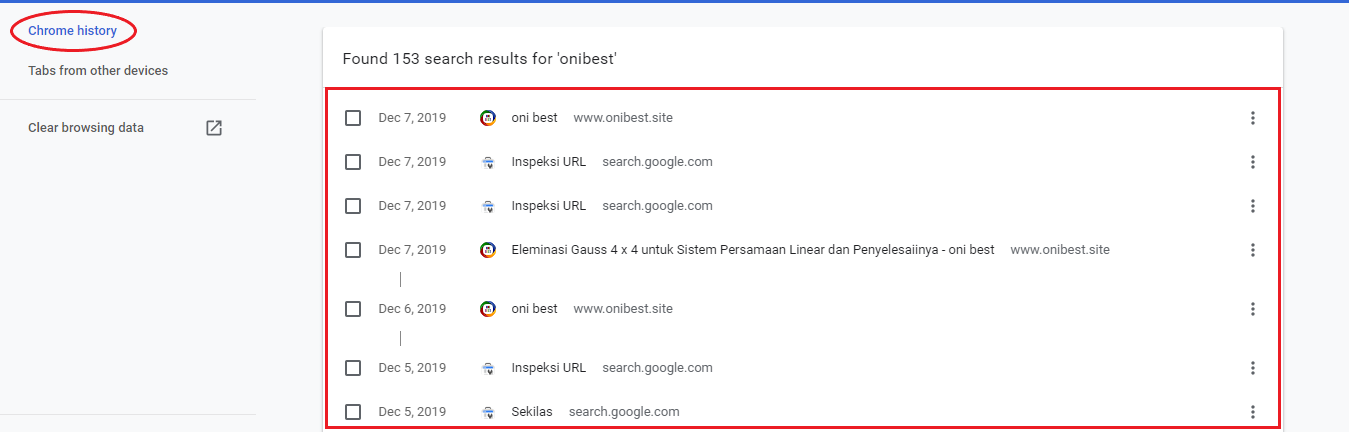Click the Eleminasi Gauss entry's favicon

coord(488,250)
